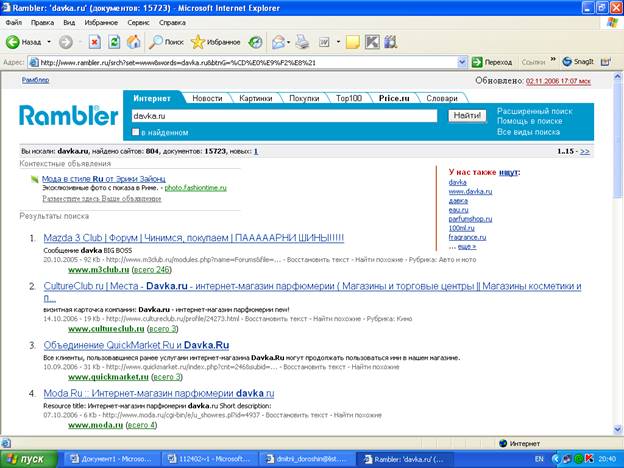Select the Интернет search tab
This screenshot has height=468, width=624.
[152, 98]
